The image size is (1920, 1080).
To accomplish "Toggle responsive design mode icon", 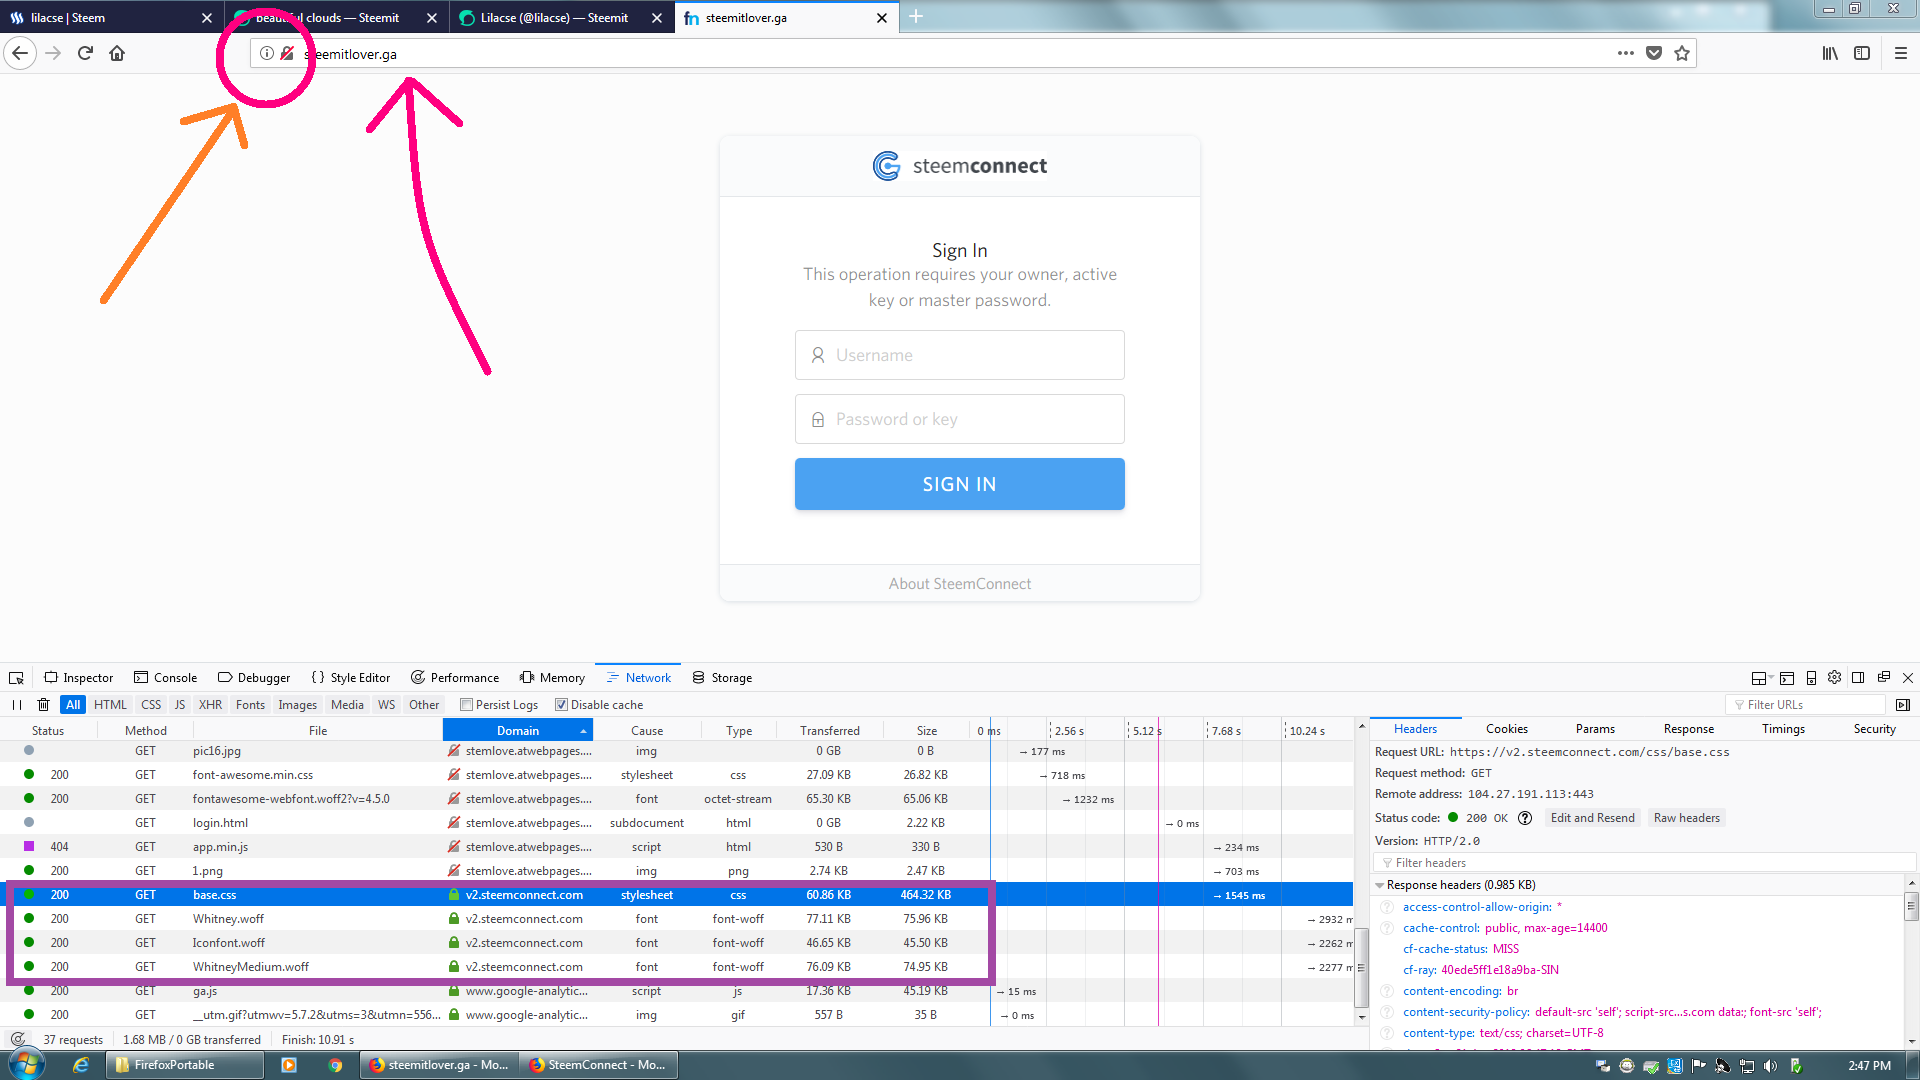I will pos(1811,678).
